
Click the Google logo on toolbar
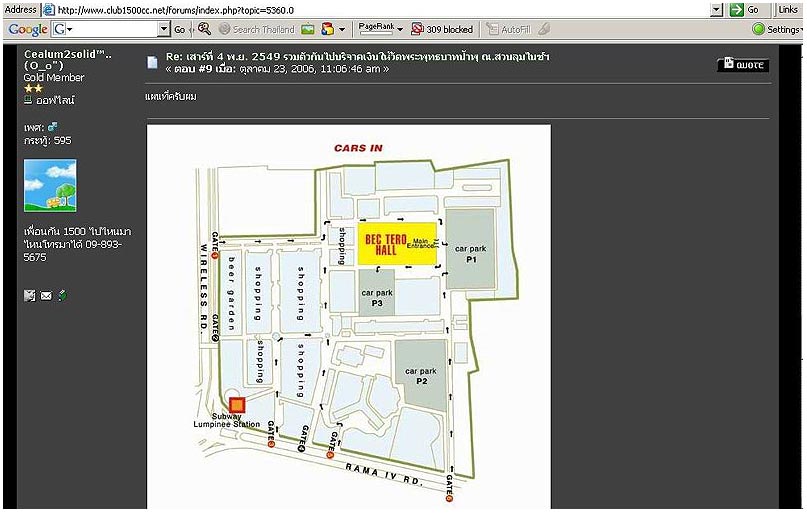click(27, 29)
